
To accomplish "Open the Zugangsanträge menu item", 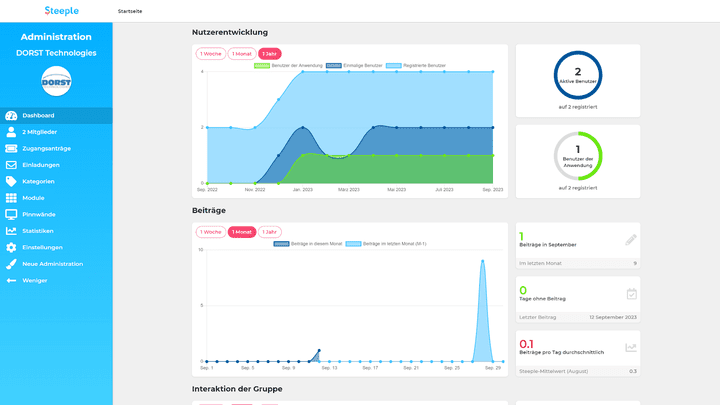I will pos(46,148).
